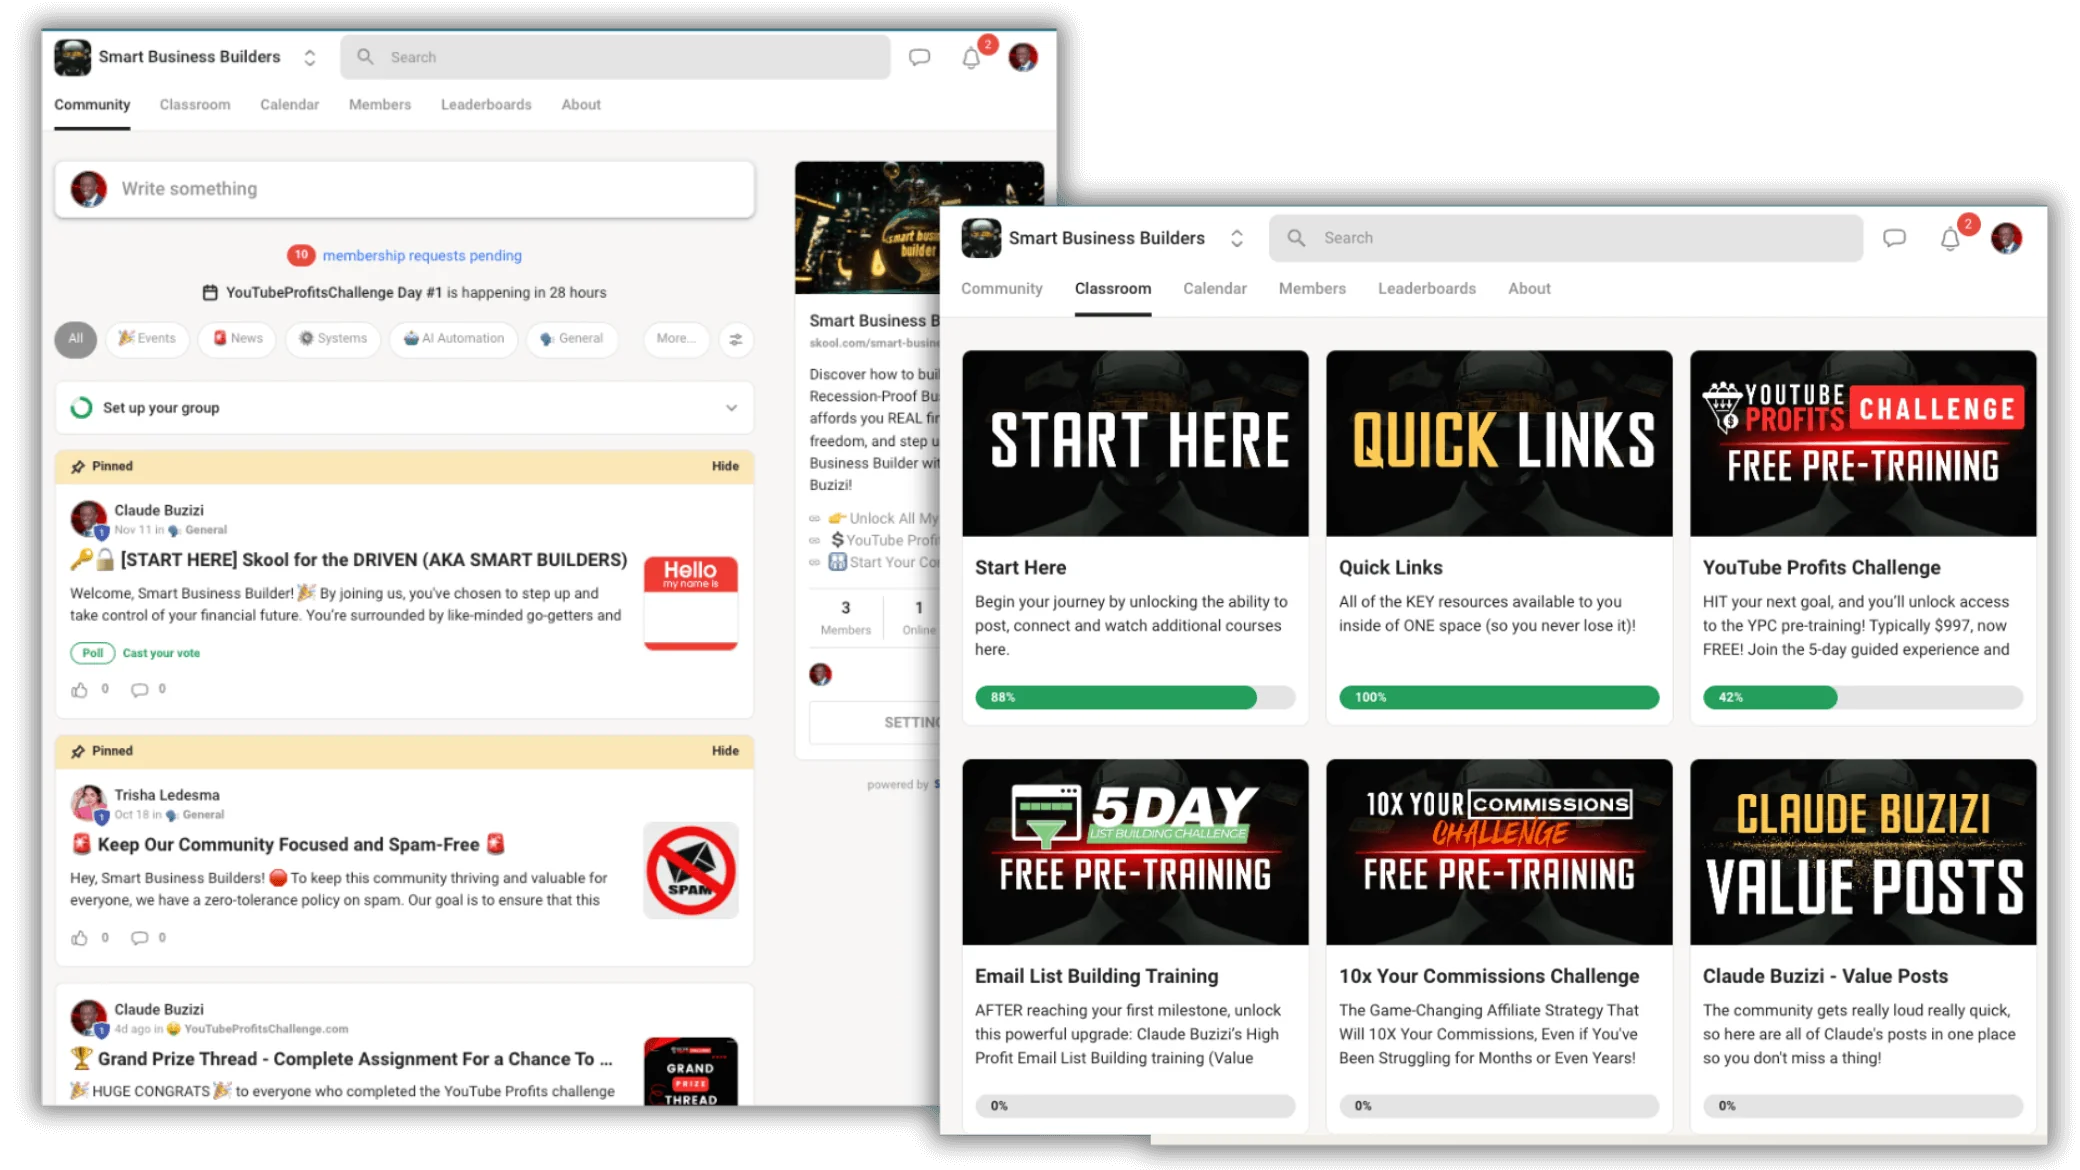
Task: Click Write something post input
Action: pyautogui.click(x=405, y=189)
